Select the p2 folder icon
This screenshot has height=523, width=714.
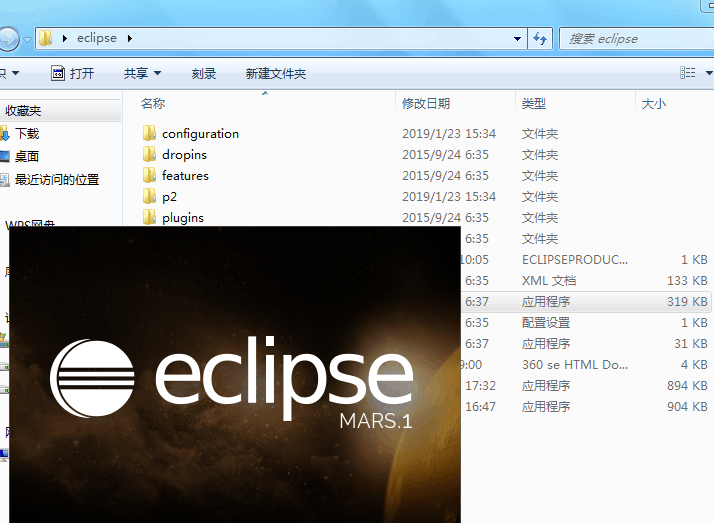149,196
